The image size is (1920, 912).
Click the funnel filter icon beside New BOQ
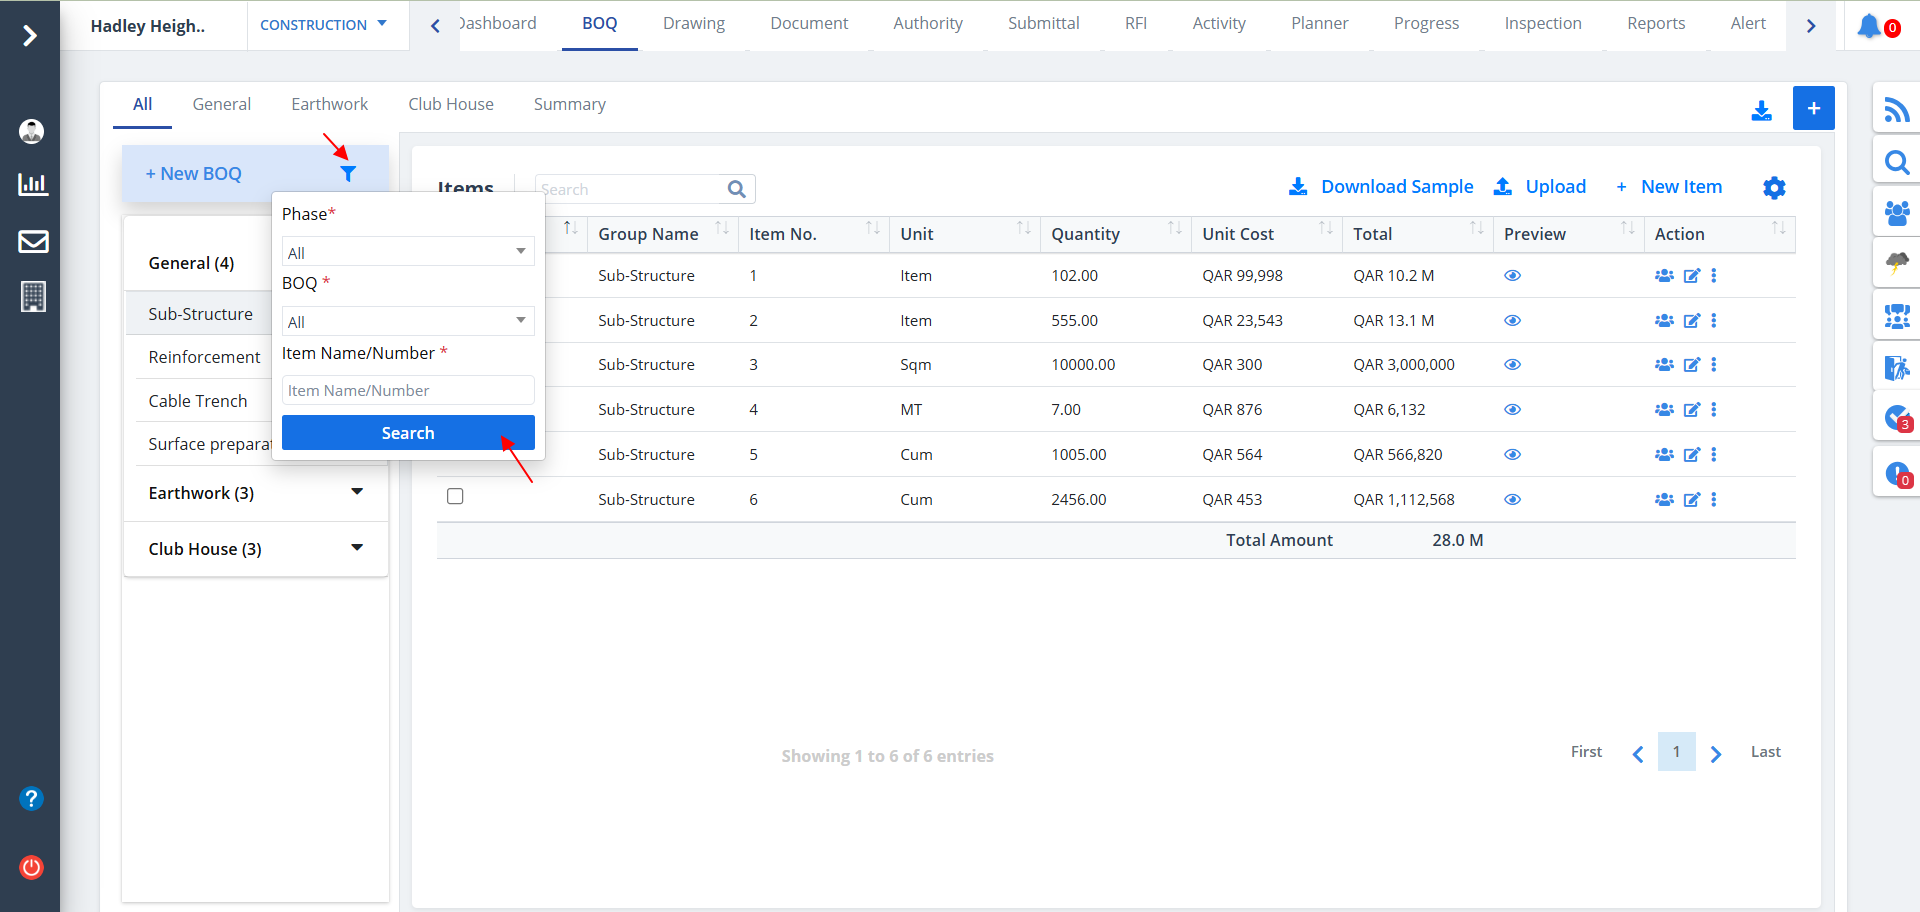347,174
